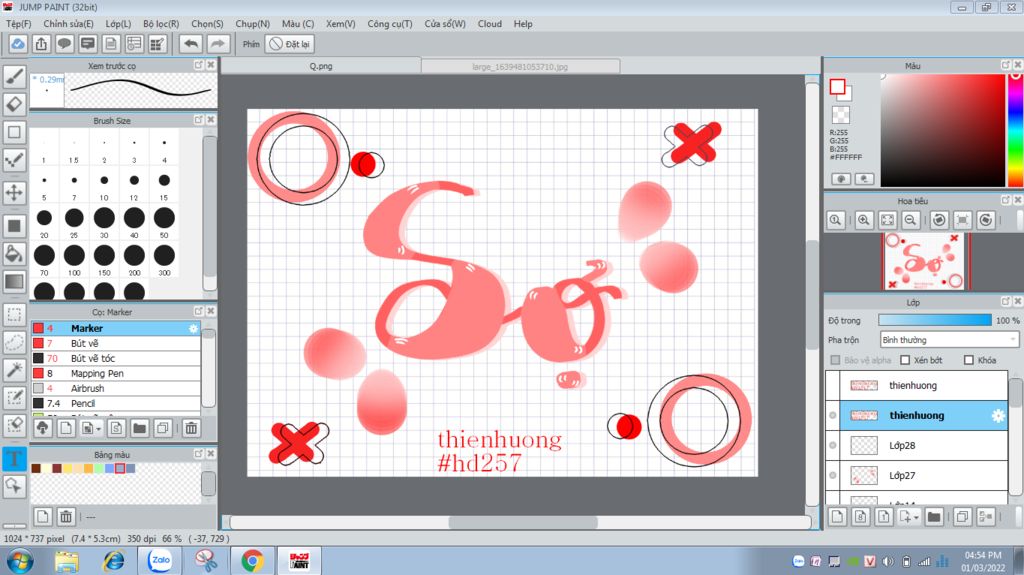Select the Shape rectangle tool
Screen dimensions: 1024x575
coord(14,132)
